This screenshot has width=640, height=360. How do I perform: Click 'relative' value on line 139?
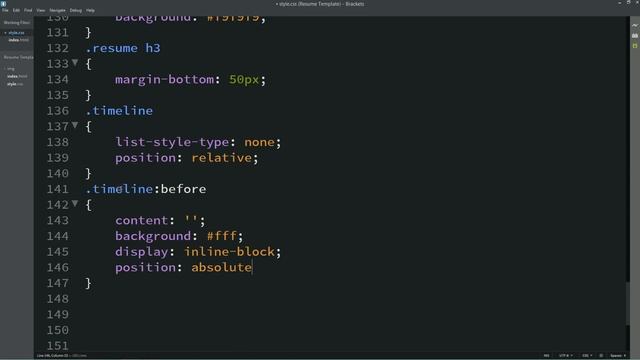coord(222,158)
